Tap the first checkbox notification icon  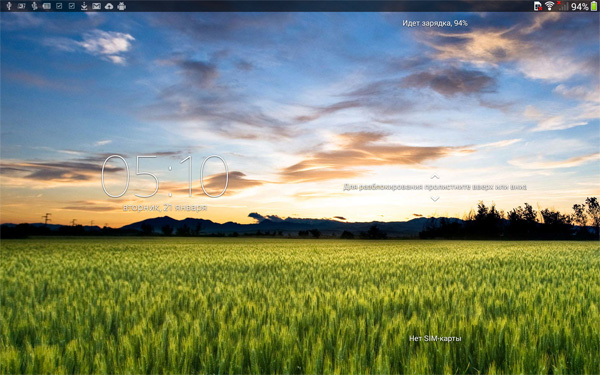click(59, 6)
